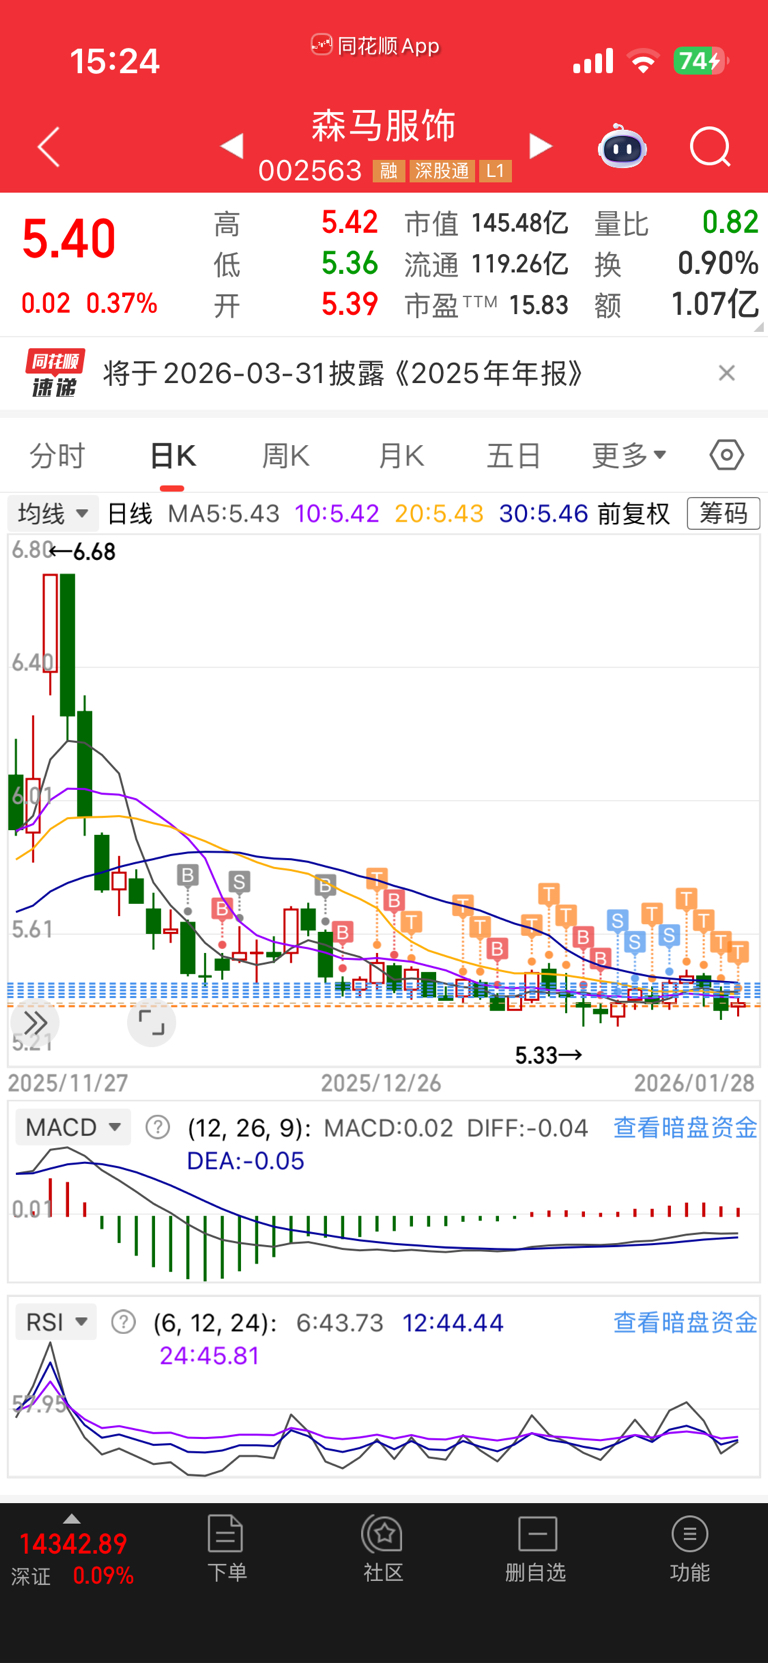Open stock search magnifier
768x1663 pixels.
click(710, 147)
